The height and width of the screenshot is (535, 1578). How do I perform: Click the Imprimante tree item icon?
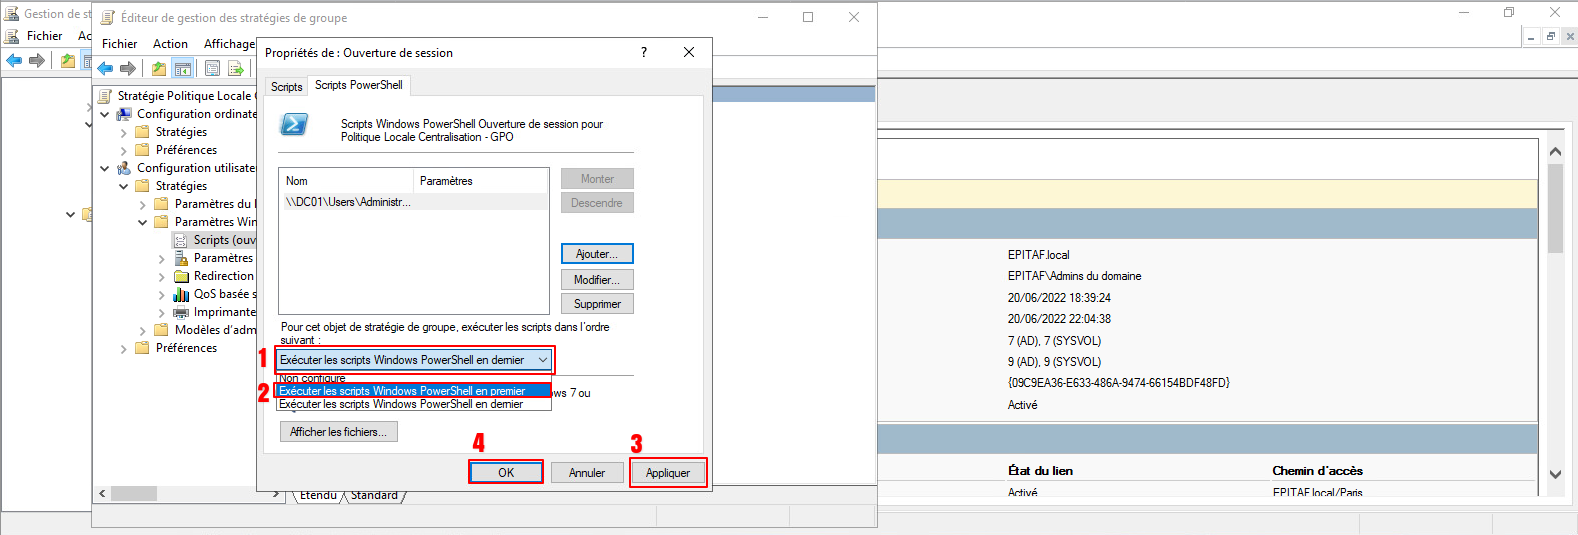click(181, 312)
